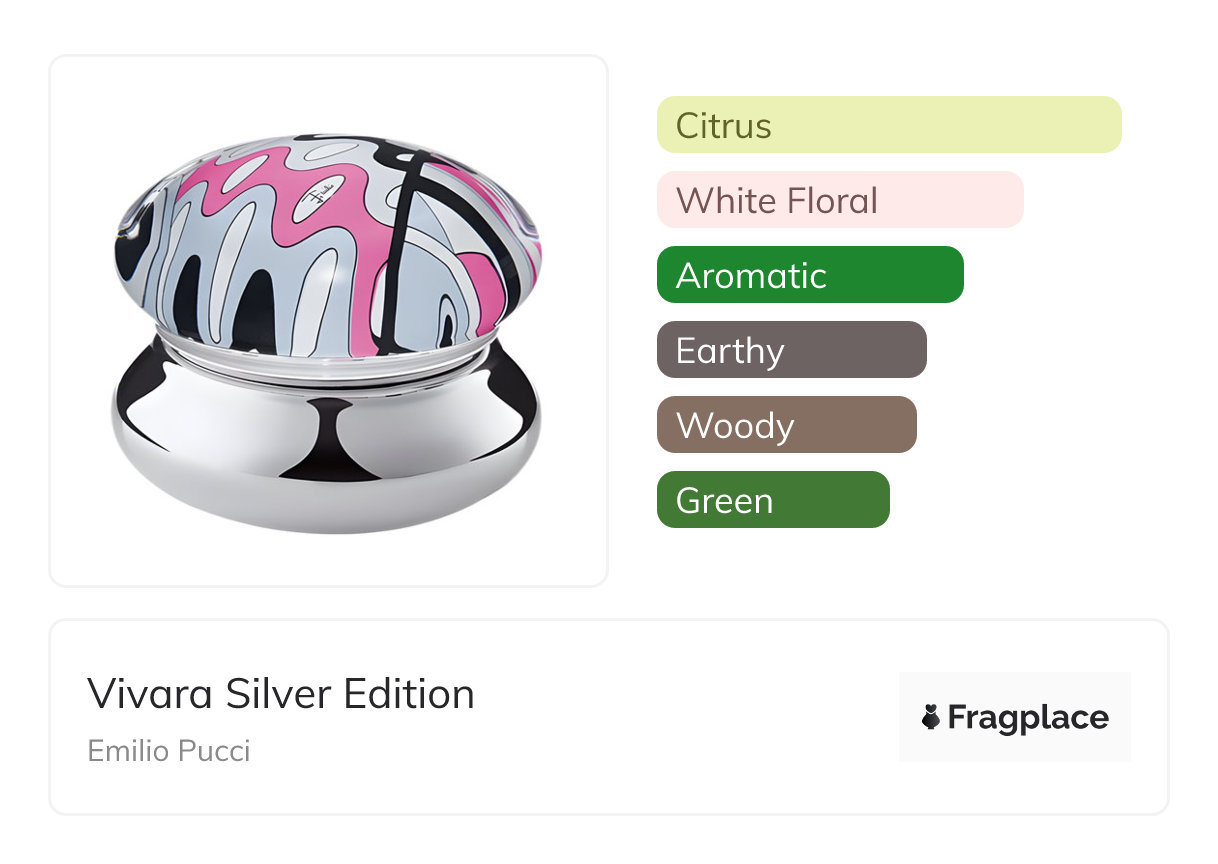This screenshot has width=1218, height=864.
Task: Click the White Floral text label
Action: point(776,200)
